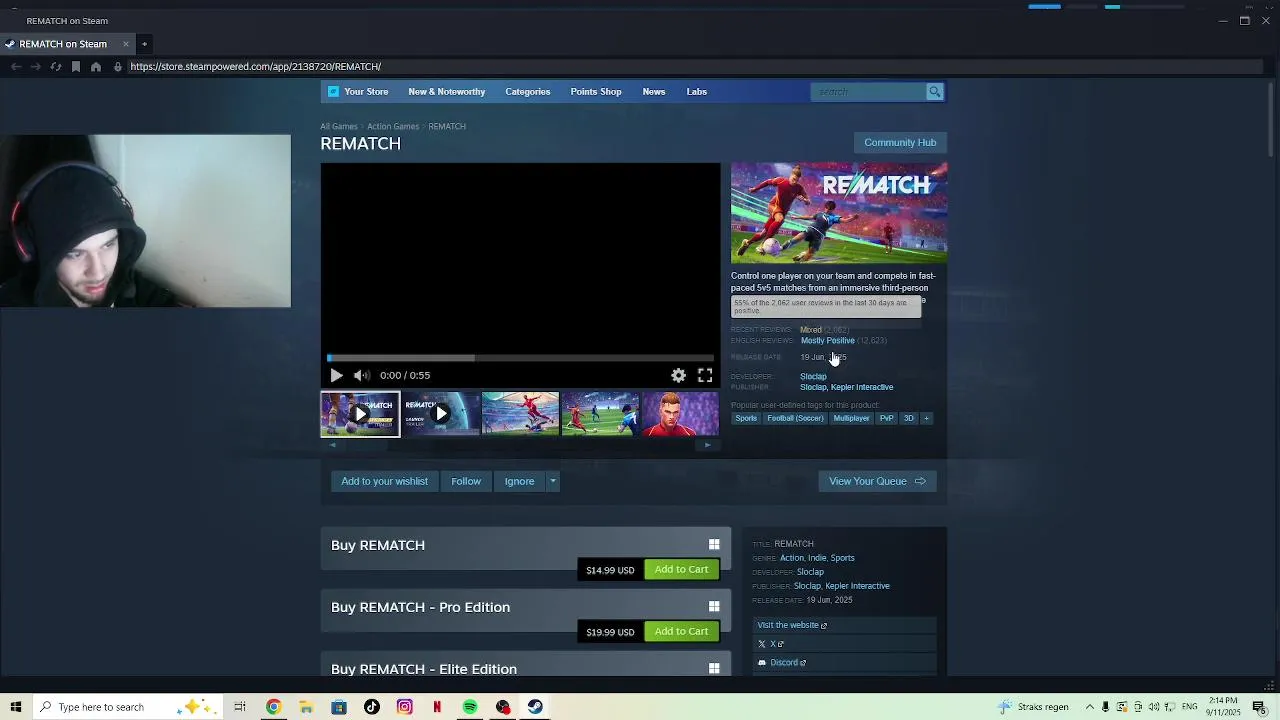1280x720 pixels.
Task: Show hidden system tray icons
Action: 1090,707
